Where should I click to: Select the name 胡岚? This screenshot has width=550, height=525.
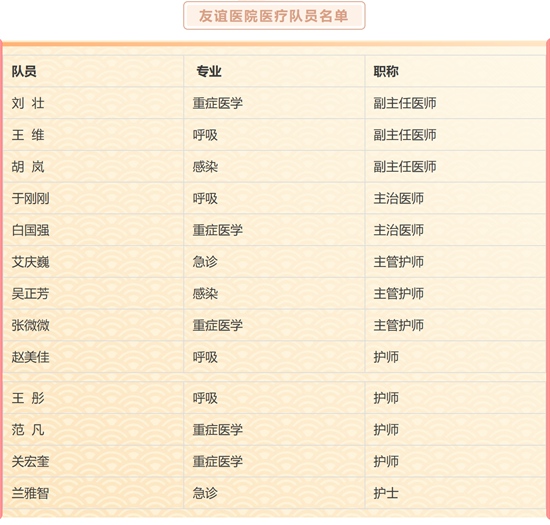coord(28,167)
